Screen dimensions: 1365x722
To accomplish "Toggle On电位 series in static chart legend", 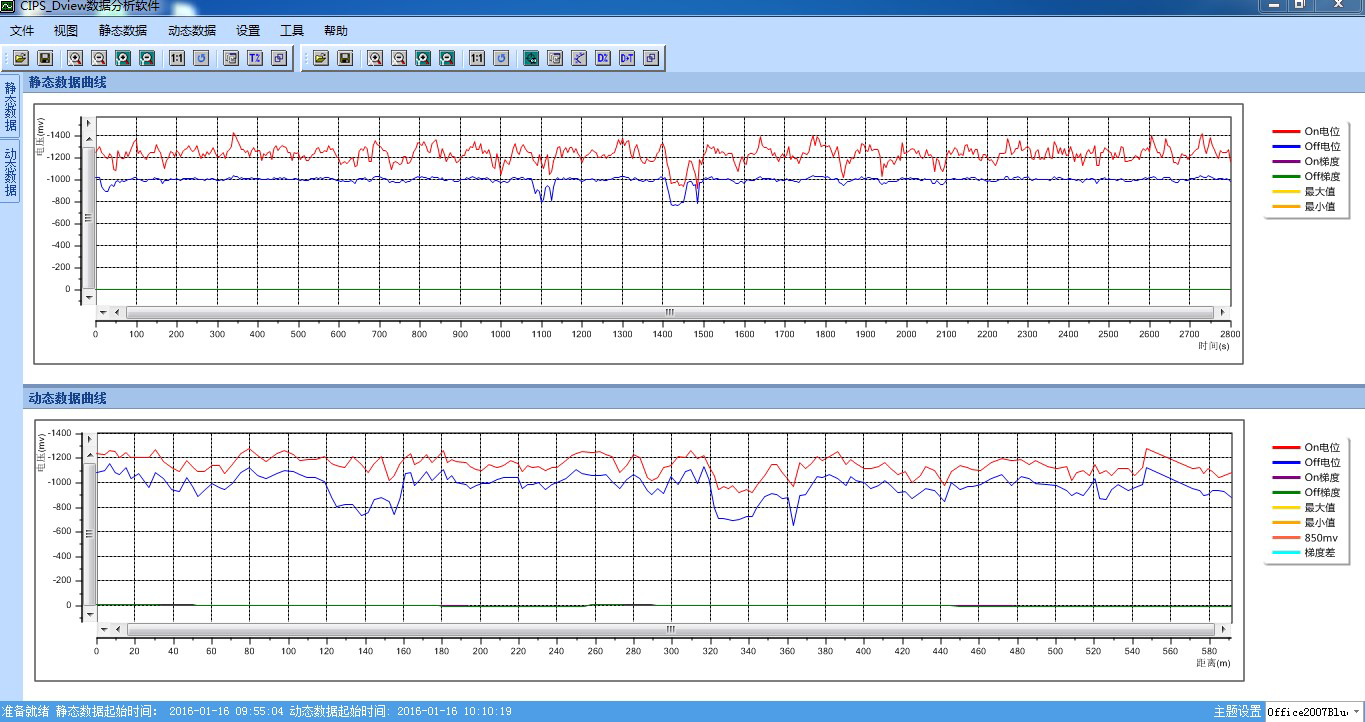I will [1305, 131].
